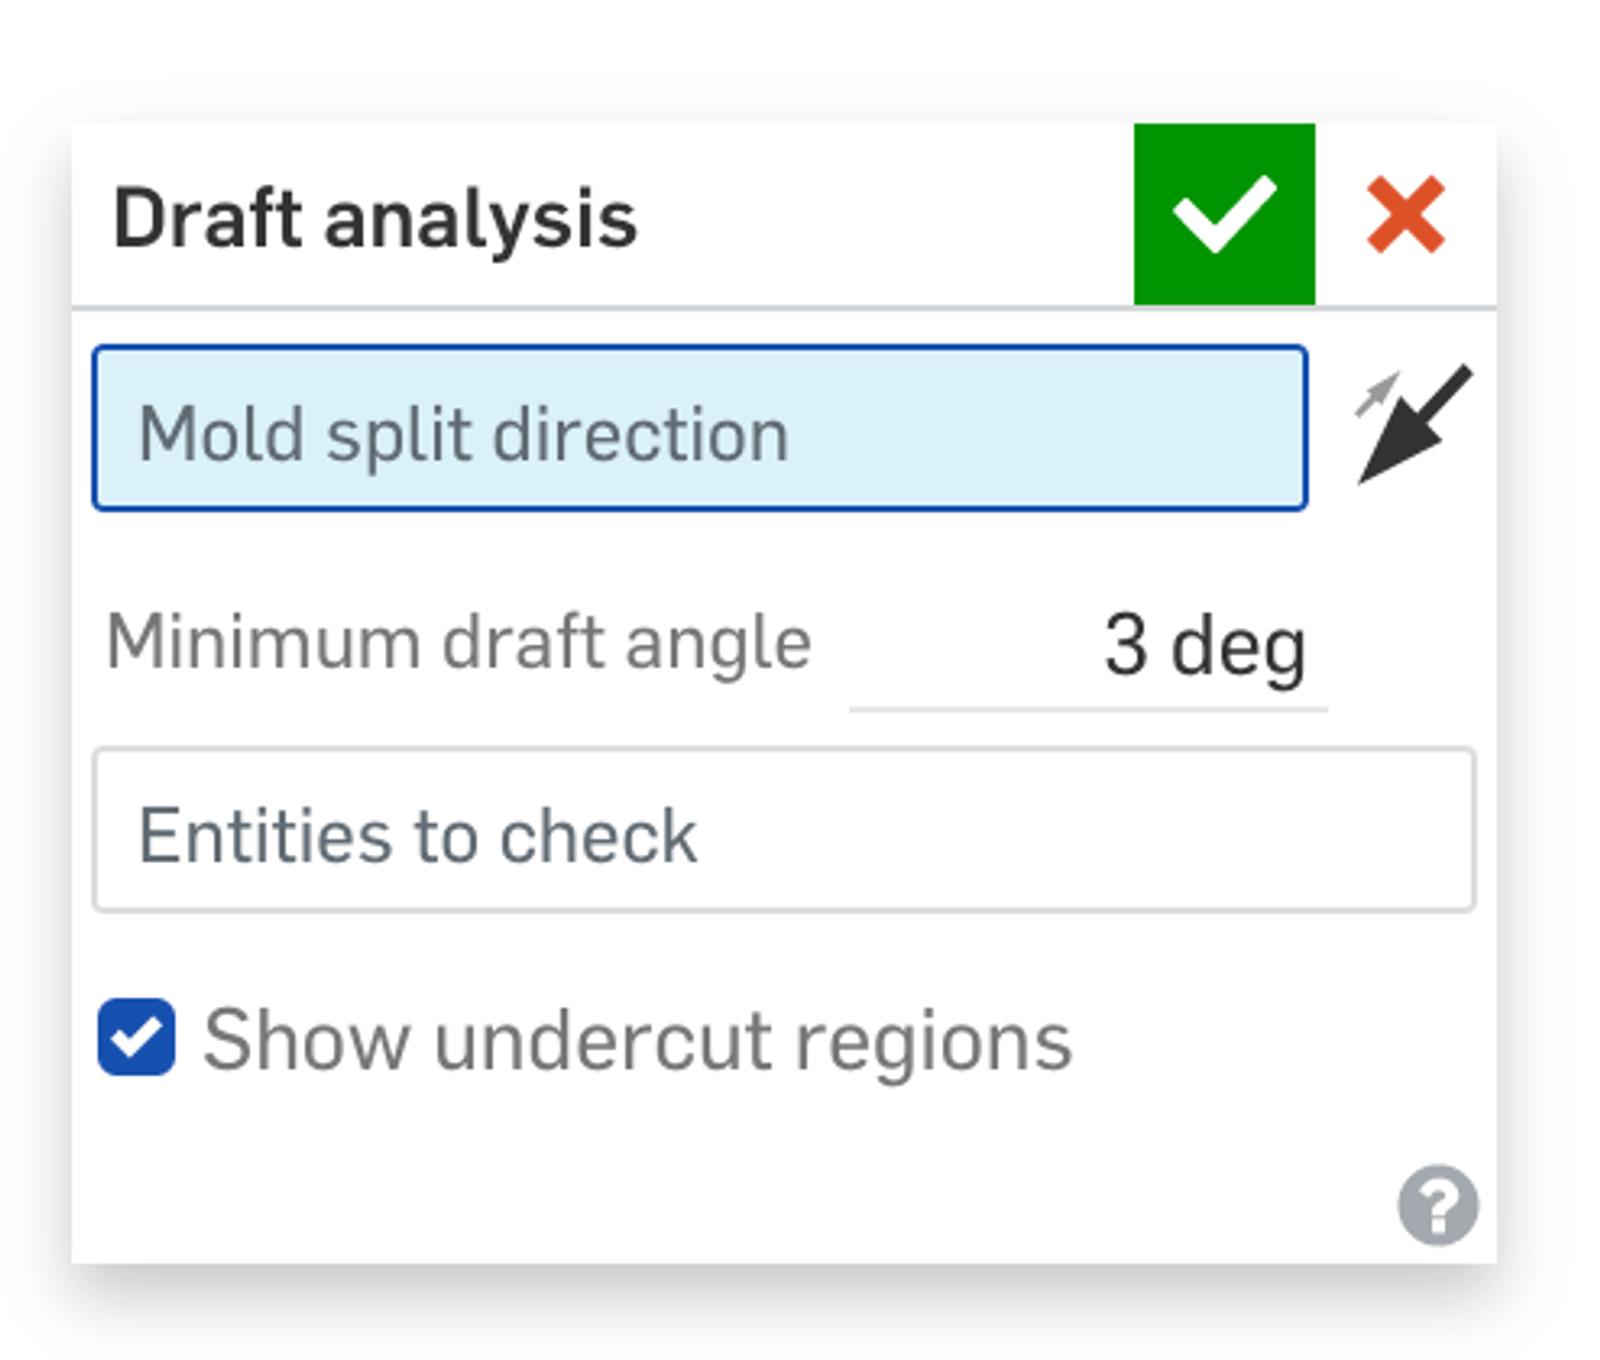Image resolution: width=1600 pixels, height=1360 pixels.
Task: Click the Show undercut regions label text
Action: pyautogui.click(x=637, y=1041)
